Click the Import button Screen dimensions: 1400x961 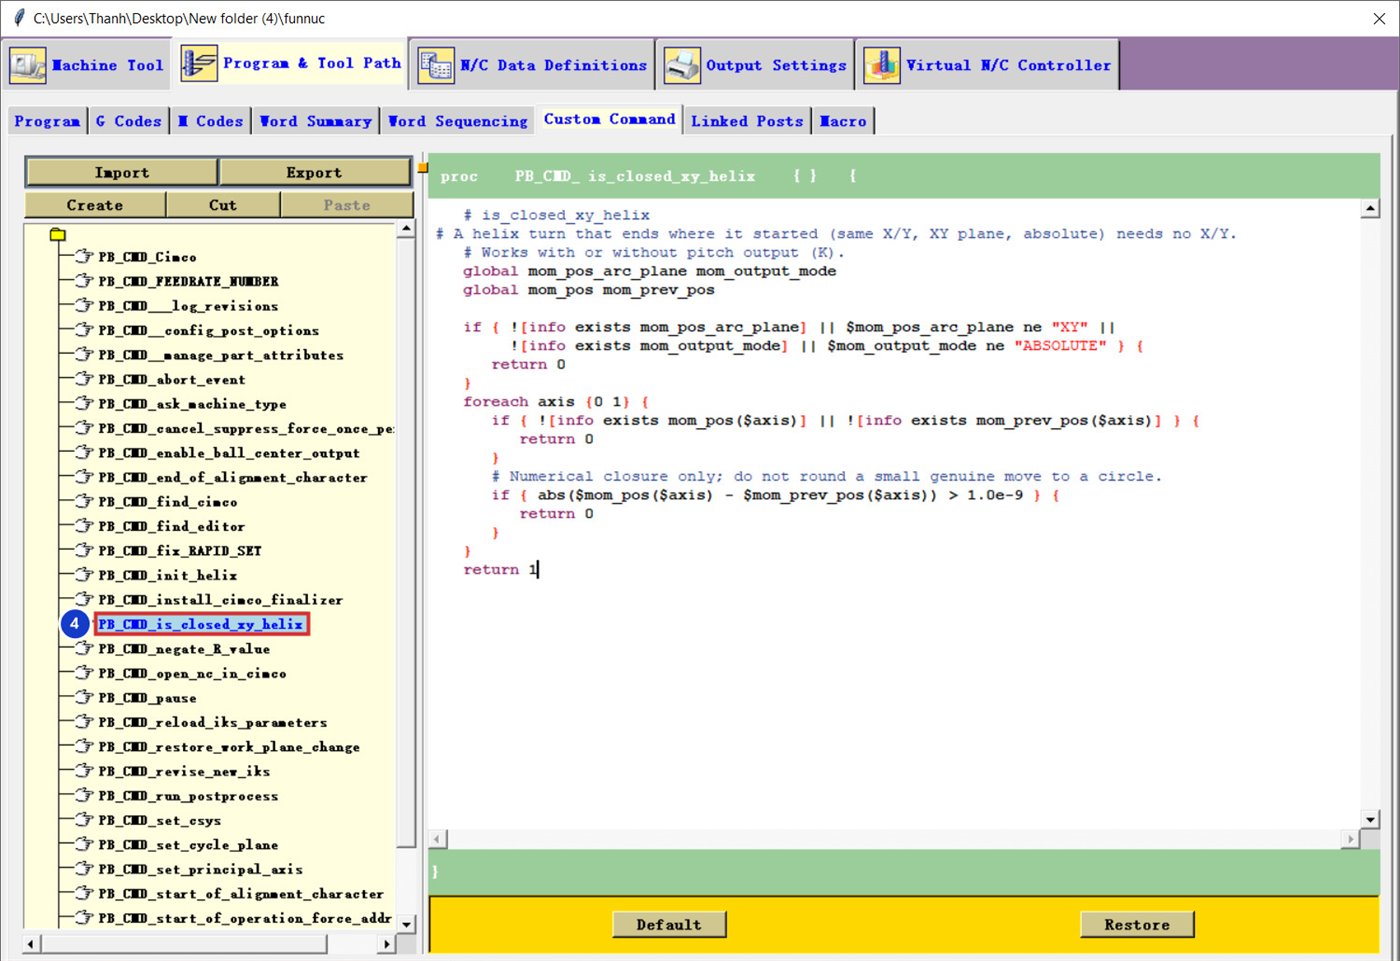122,172
